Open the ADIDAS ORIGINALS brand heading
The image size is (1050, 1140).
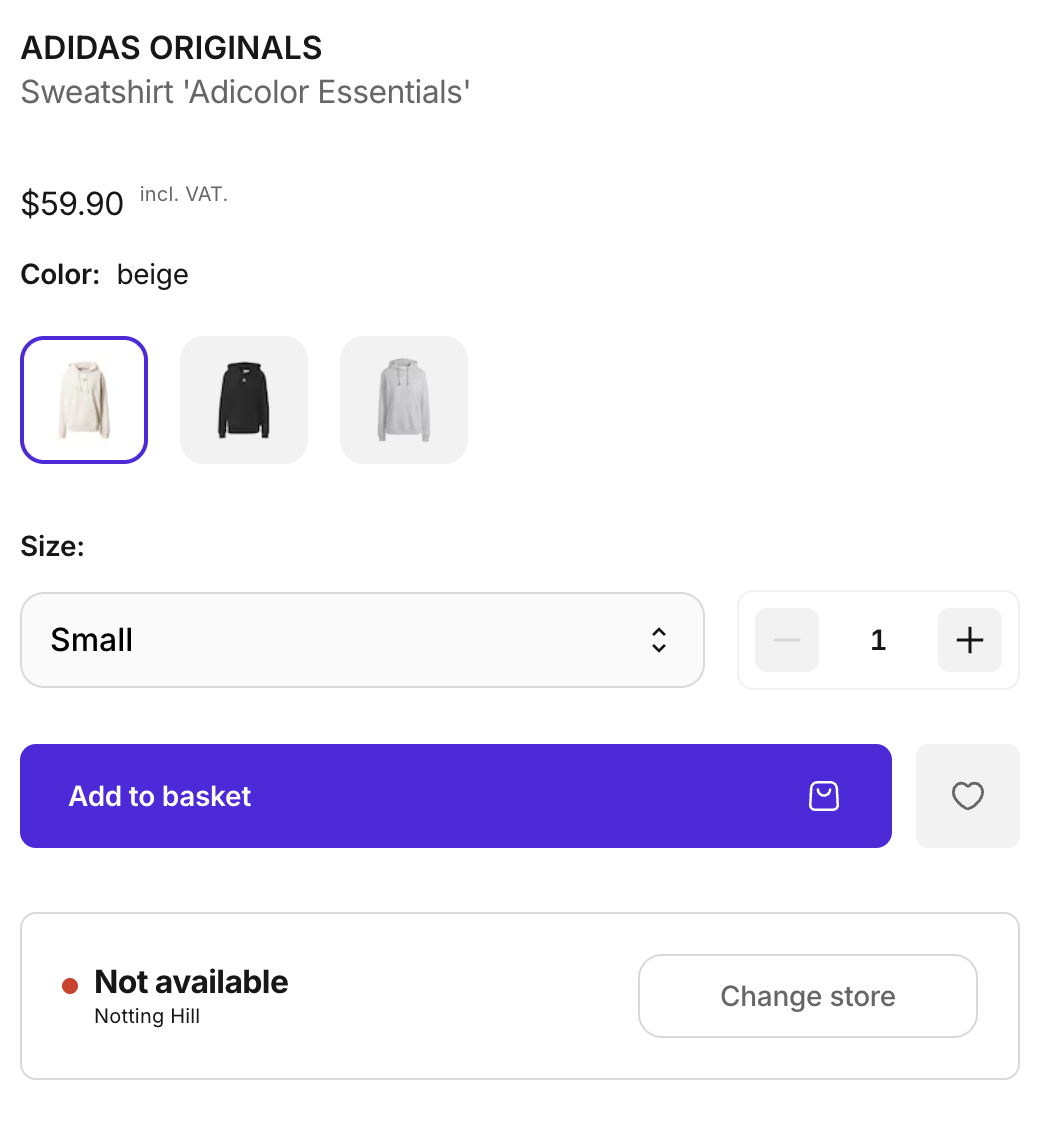(x=171, y=48)
